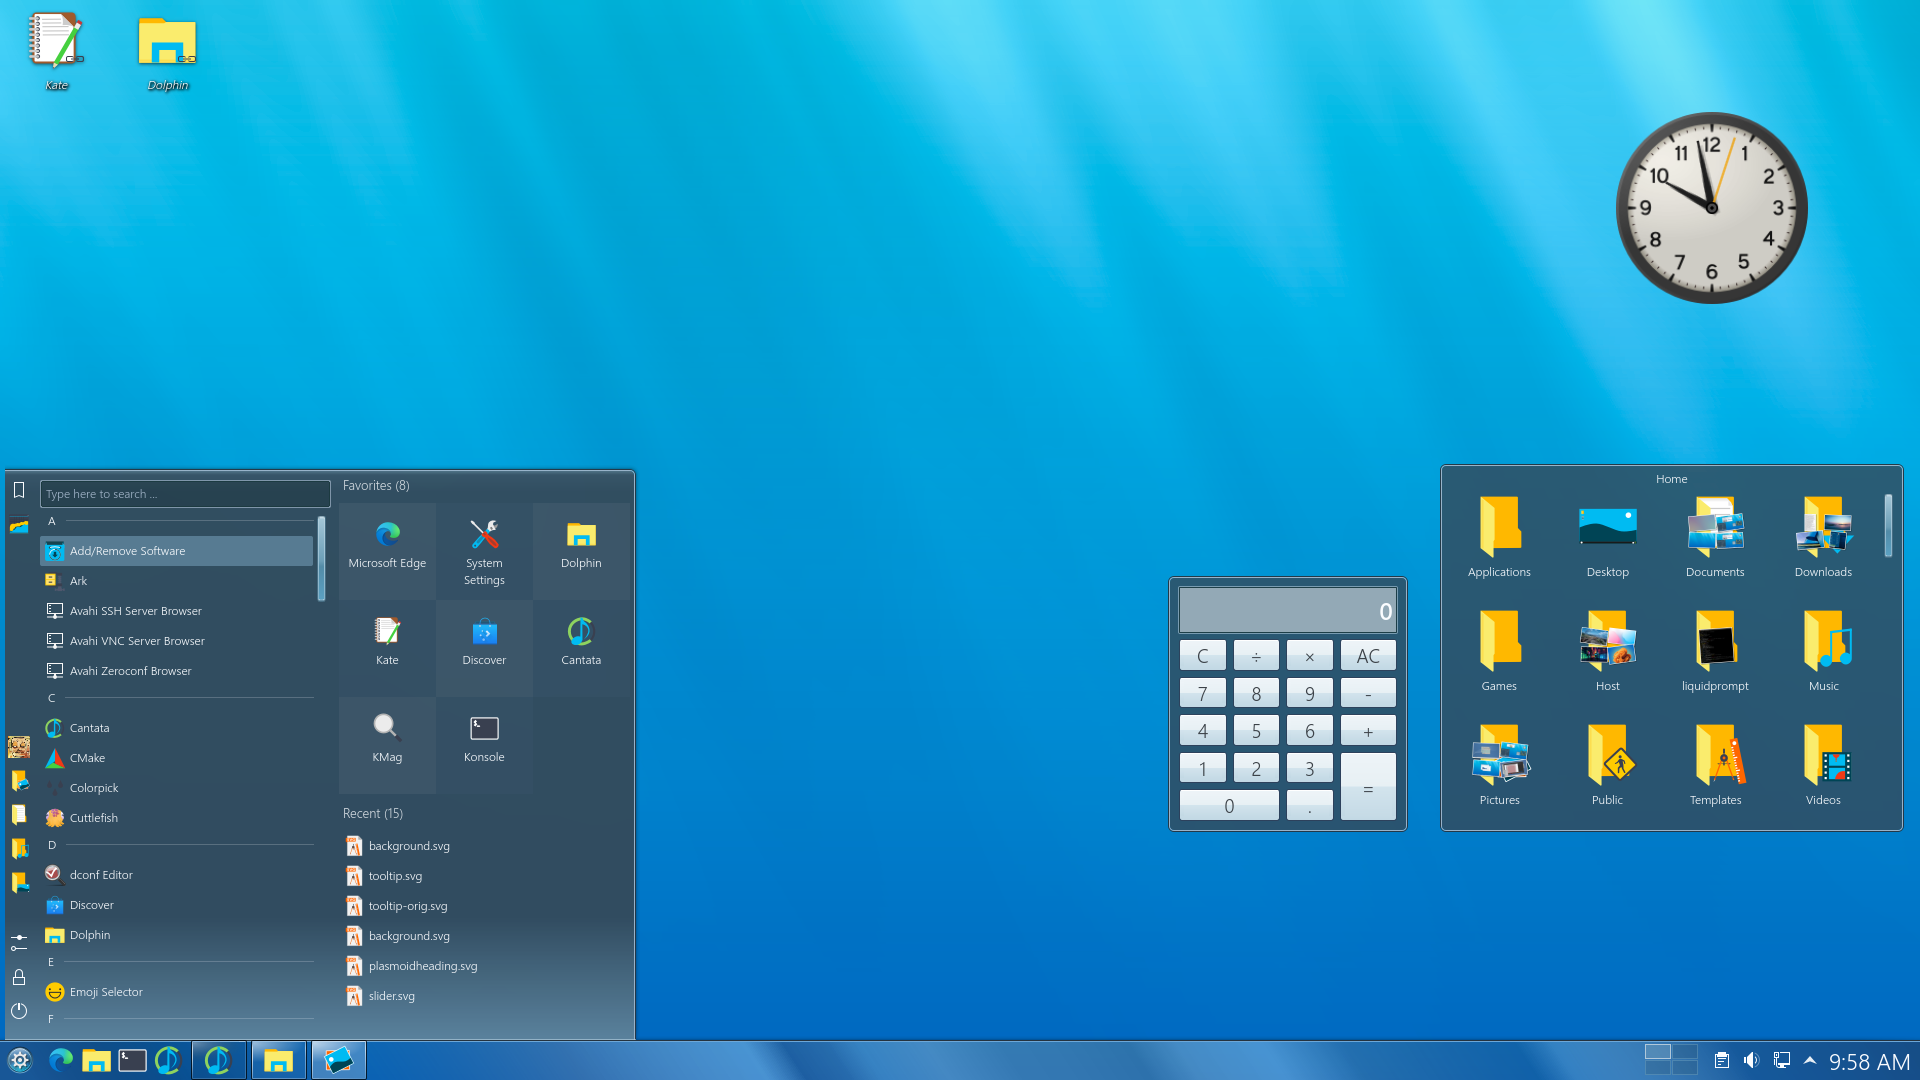Open Discover tile in the Favorites grid
The image size is (1920, 1080).
click(x=484, y=647)
